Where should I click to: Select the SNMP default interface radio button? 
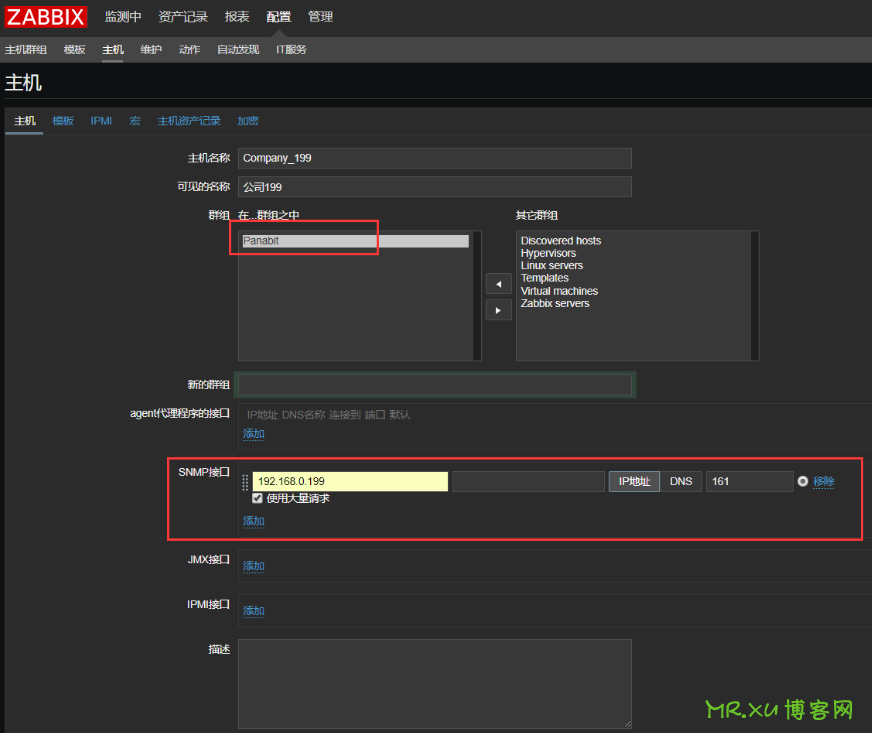point(802,481)
